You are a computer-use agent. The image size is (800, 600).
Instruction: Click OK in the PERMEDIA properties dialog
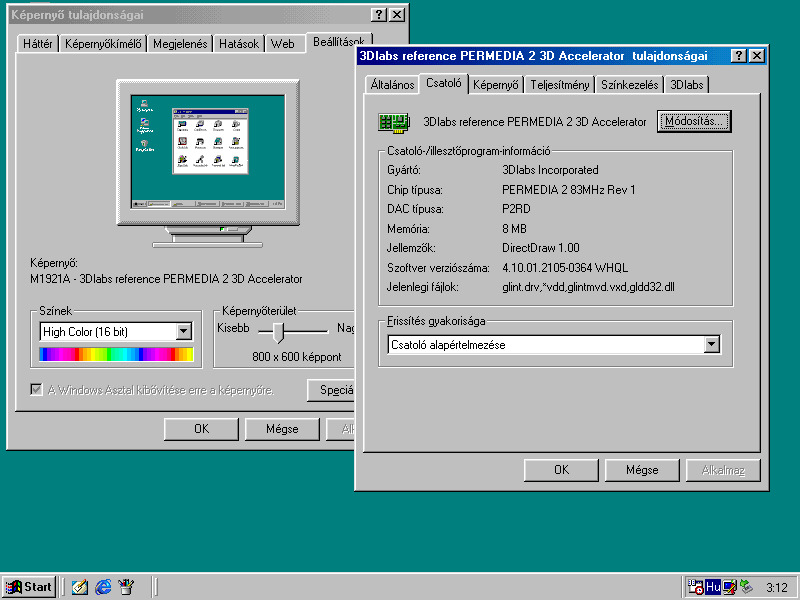[561, 470]
